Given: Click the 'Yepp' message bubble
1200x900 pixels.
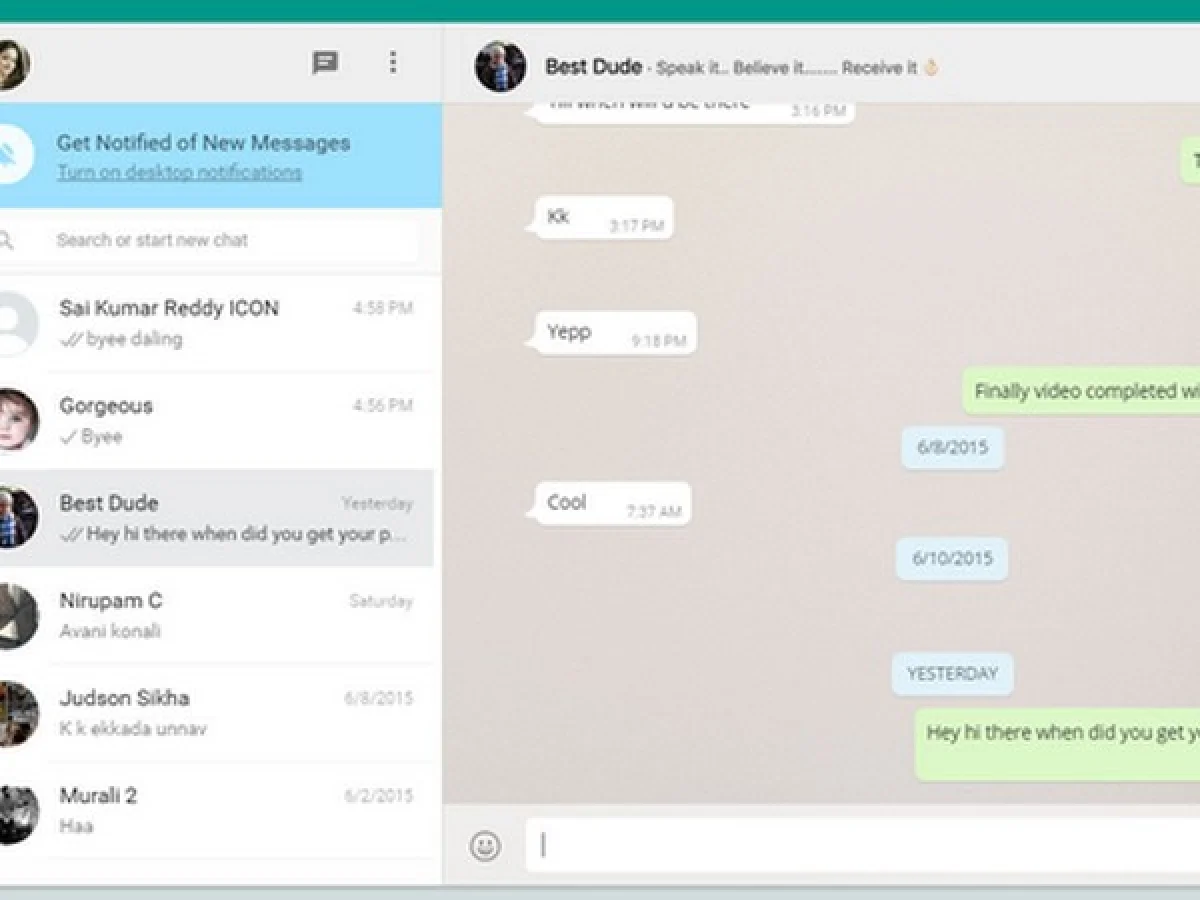Looking at the screenshot, I should click(614, 333).
